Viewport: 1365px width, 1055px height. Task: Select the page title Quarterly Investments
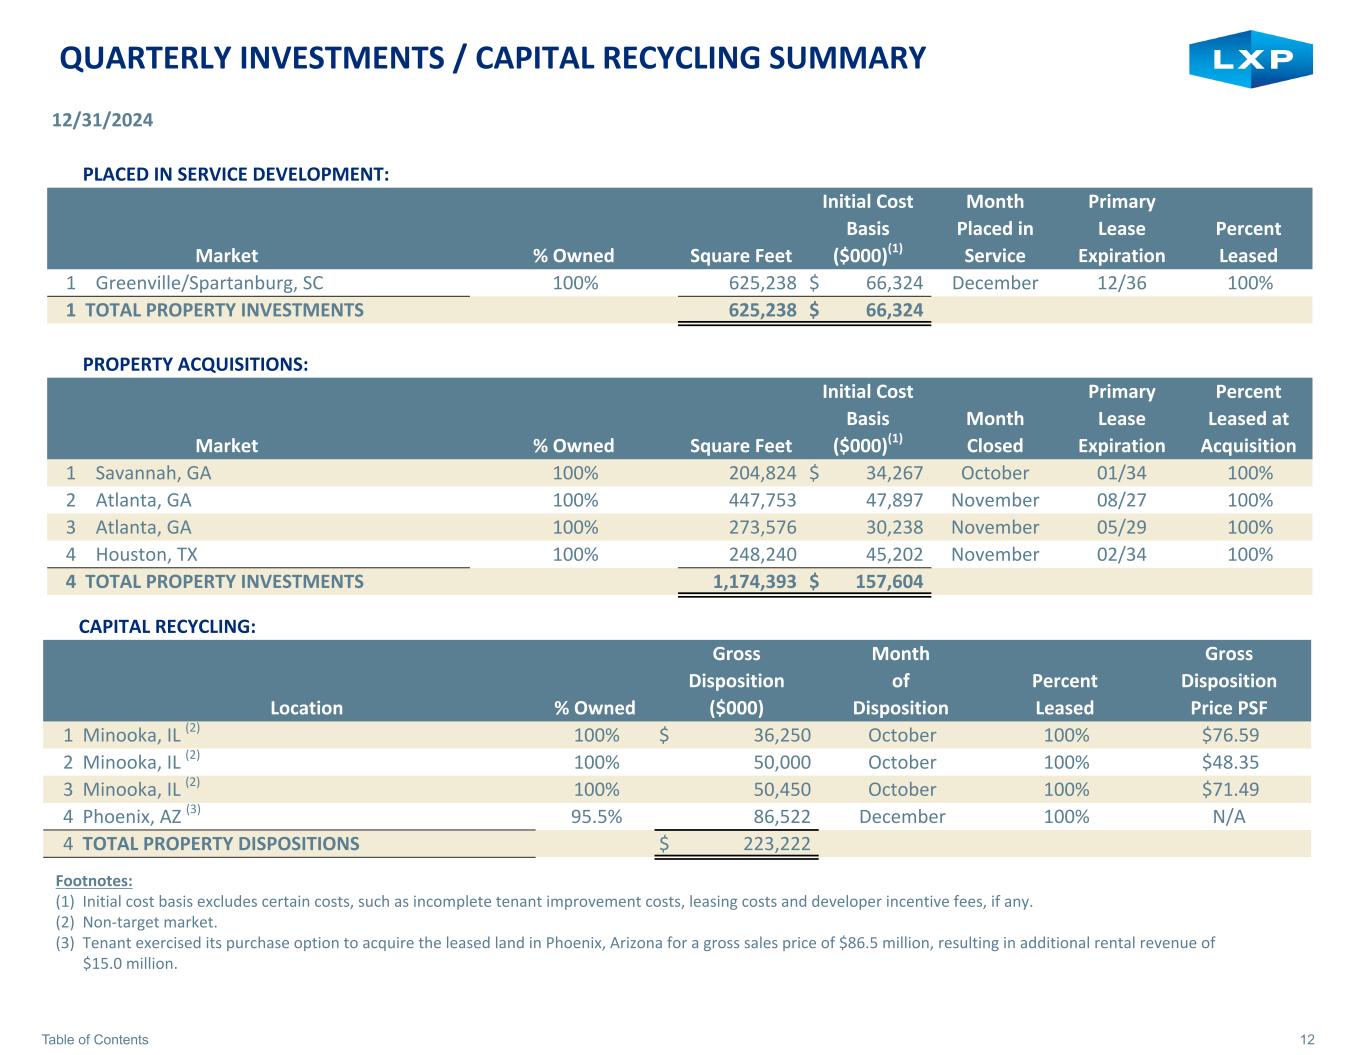tap(492, 58)
